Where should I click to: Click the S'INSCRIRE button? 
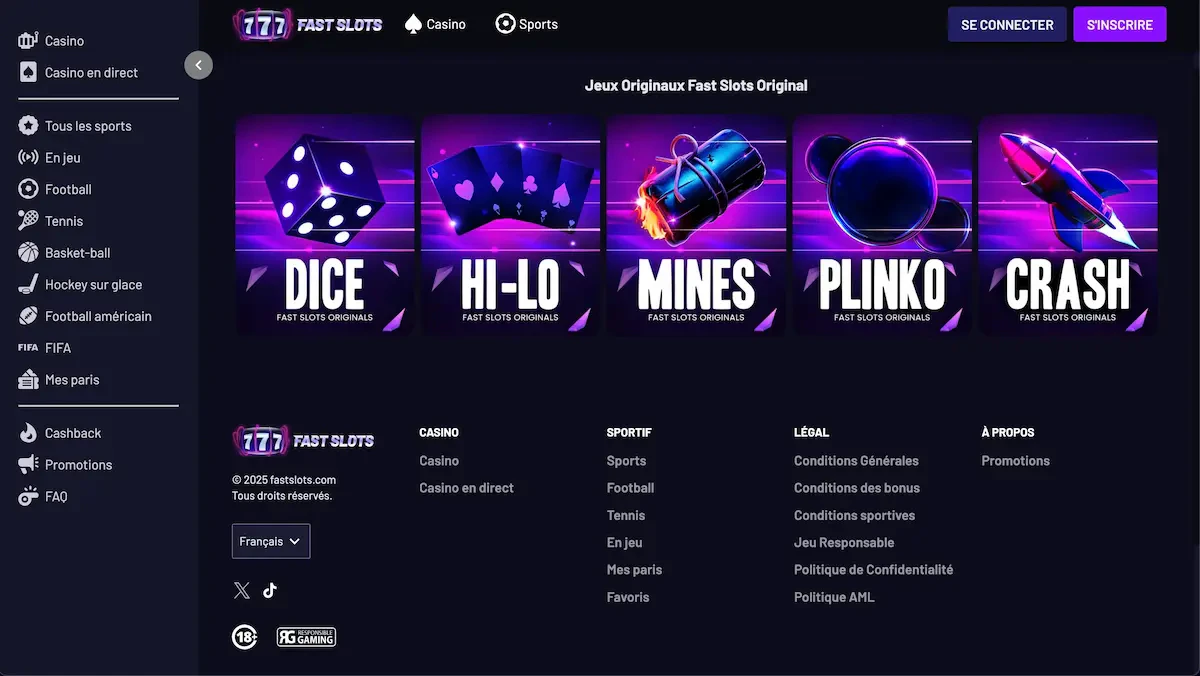tap(1120, 23)
